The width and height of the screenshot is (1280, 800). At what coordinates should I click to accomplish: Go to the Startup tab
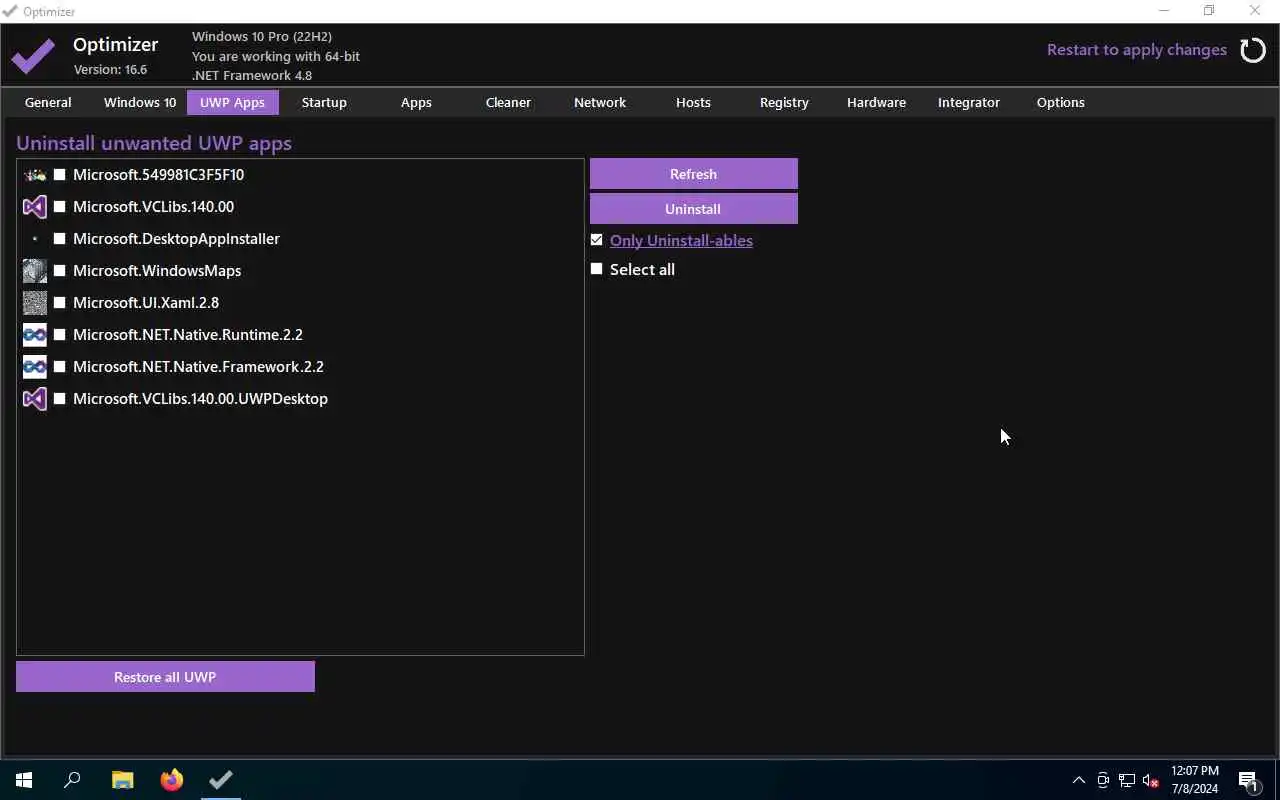coord(324,102)
